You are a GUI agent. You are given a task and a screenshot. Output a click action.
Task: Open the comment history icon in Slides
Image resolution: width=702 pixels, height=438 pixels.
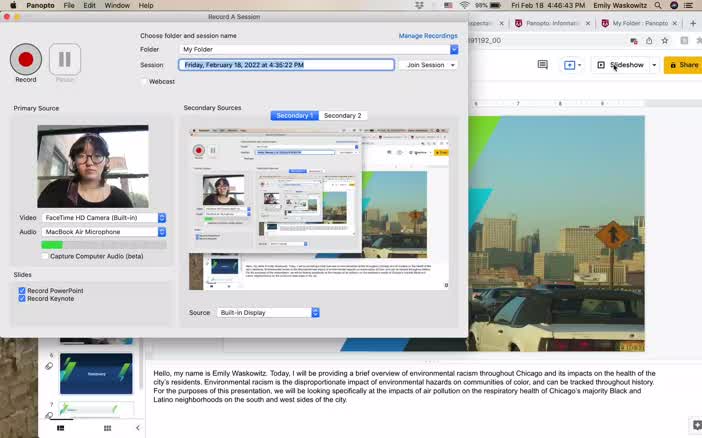(x=542, y=65)
